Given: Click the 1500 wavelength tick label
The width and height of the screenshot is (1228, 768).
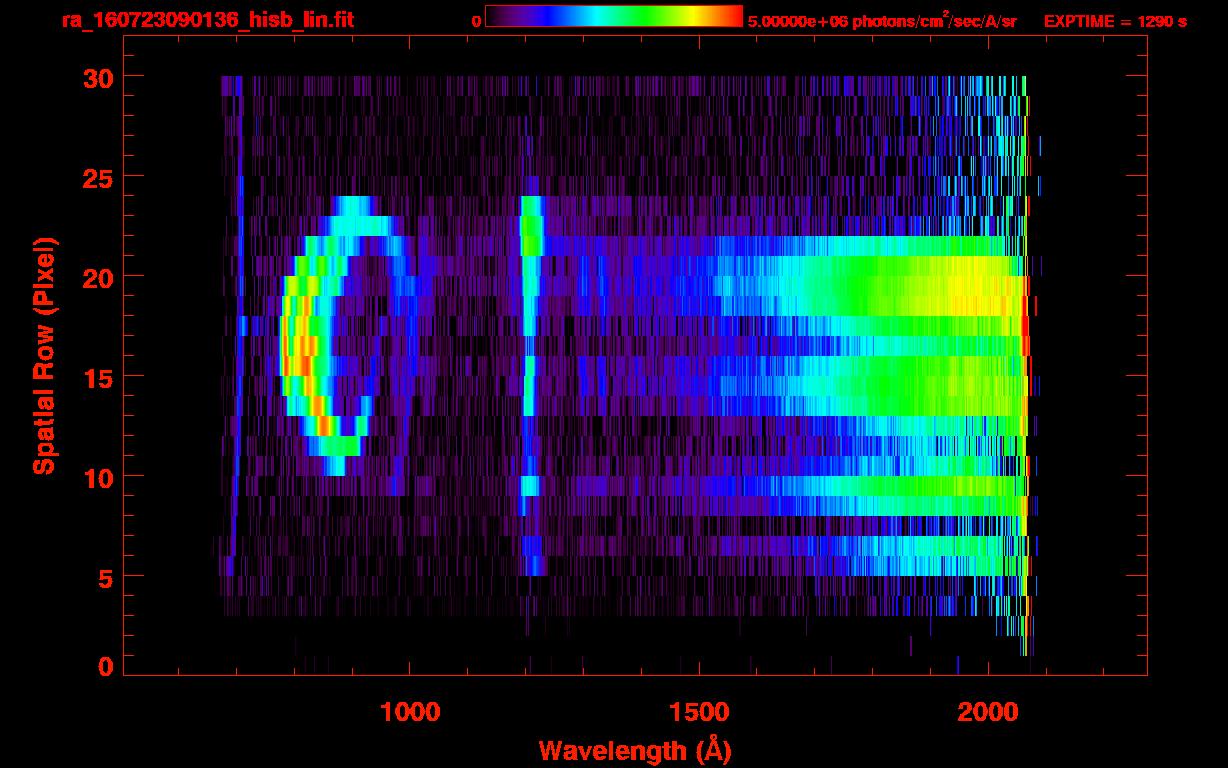Looking at the screenshot, I should tap(699, 711).
